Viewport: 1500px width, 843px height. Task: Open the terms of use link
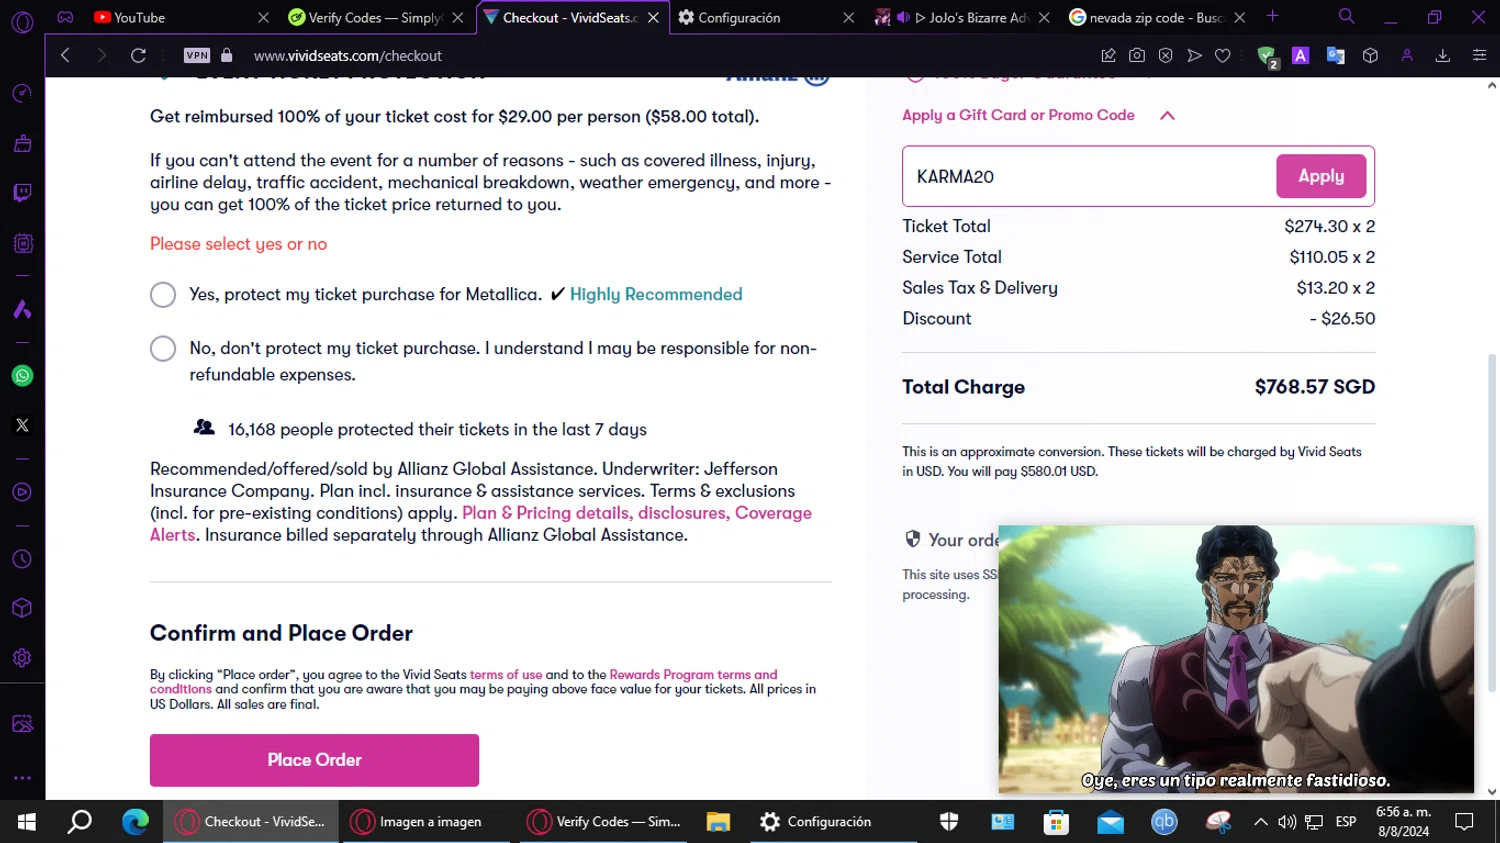(x=506, y=675)
